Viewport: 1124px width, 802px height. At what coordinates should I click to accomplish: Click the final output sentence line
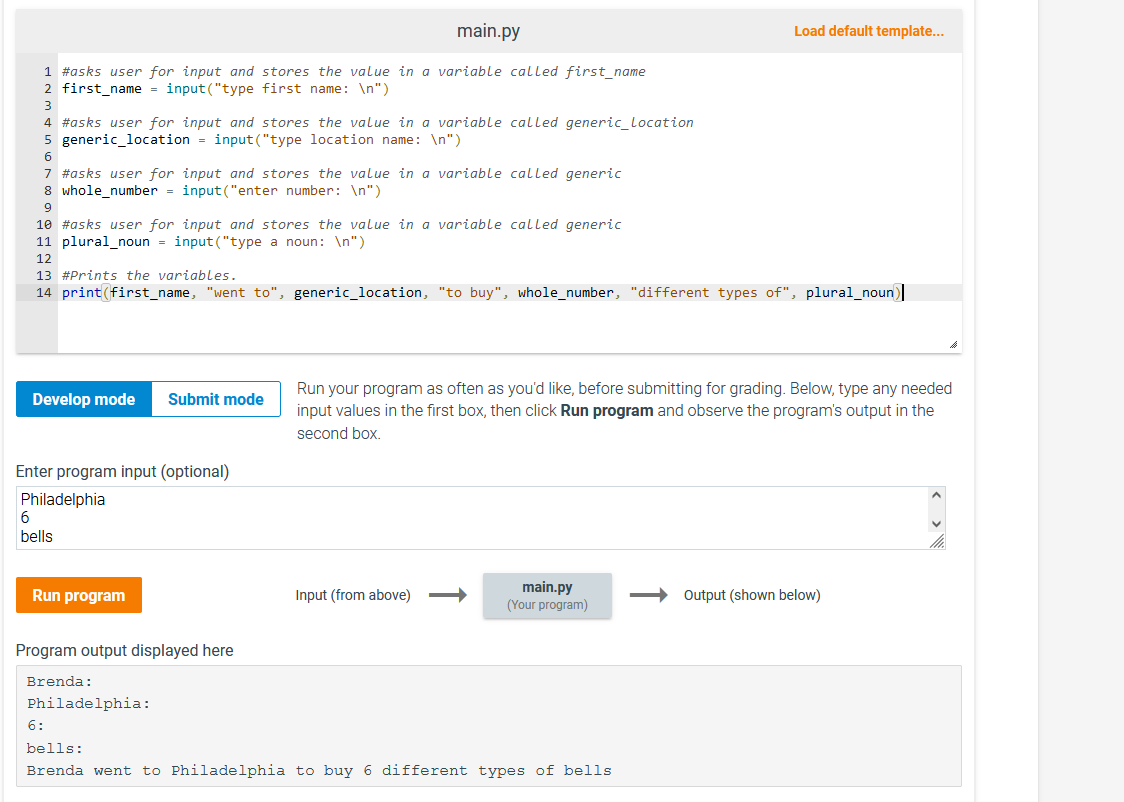(319, 770)
